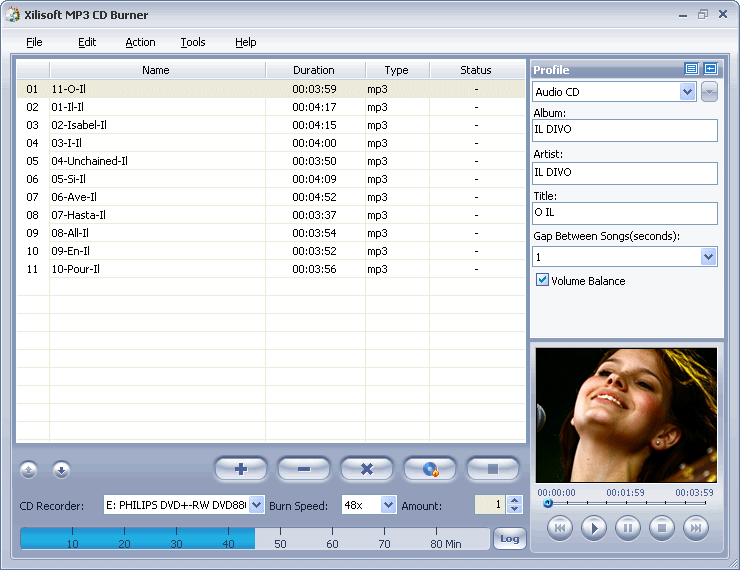Click the Album text field

pyautogui.click(x=625, y=130)
